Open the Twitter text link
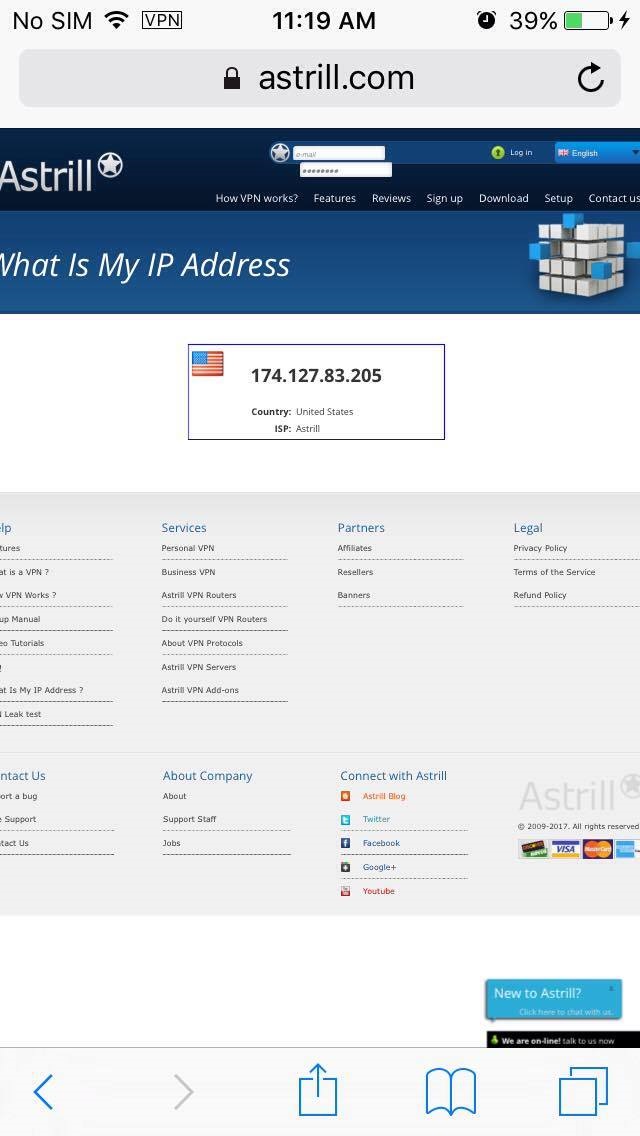The image size is (640, 1136). point(376,819)
